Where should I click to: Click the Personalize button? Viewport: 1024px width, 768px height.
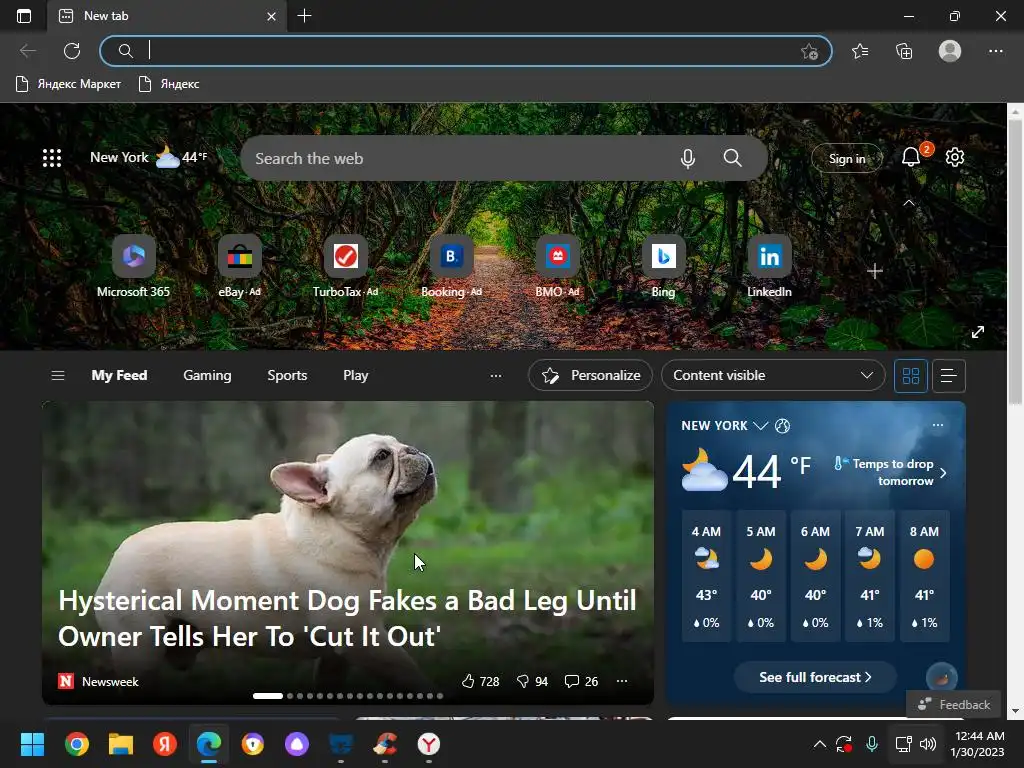coord(590,376)
